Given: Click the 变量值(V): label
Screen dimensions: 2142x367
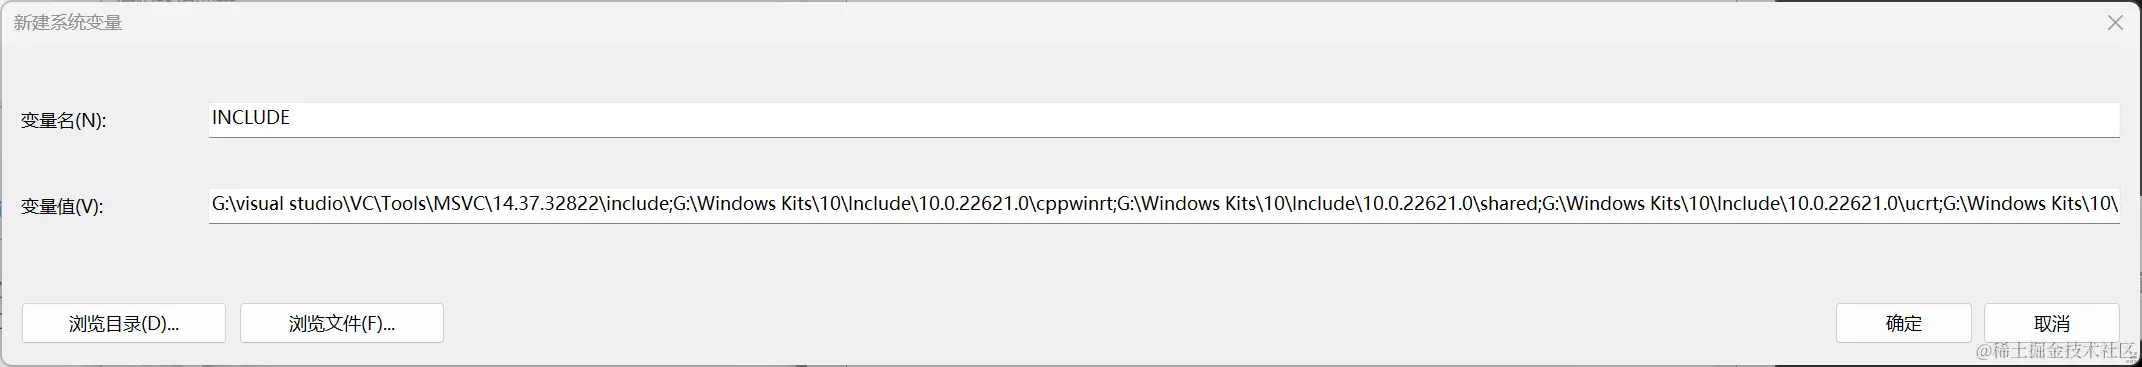Looking at the screenshot, I should point(62,206).
